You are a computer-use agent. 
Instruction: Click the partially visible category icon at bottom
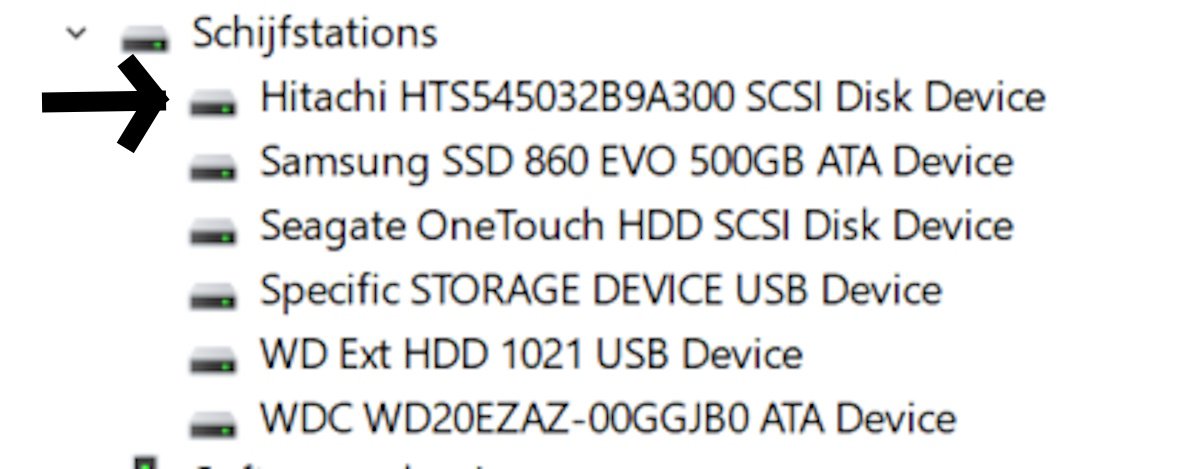pos(146,463)
